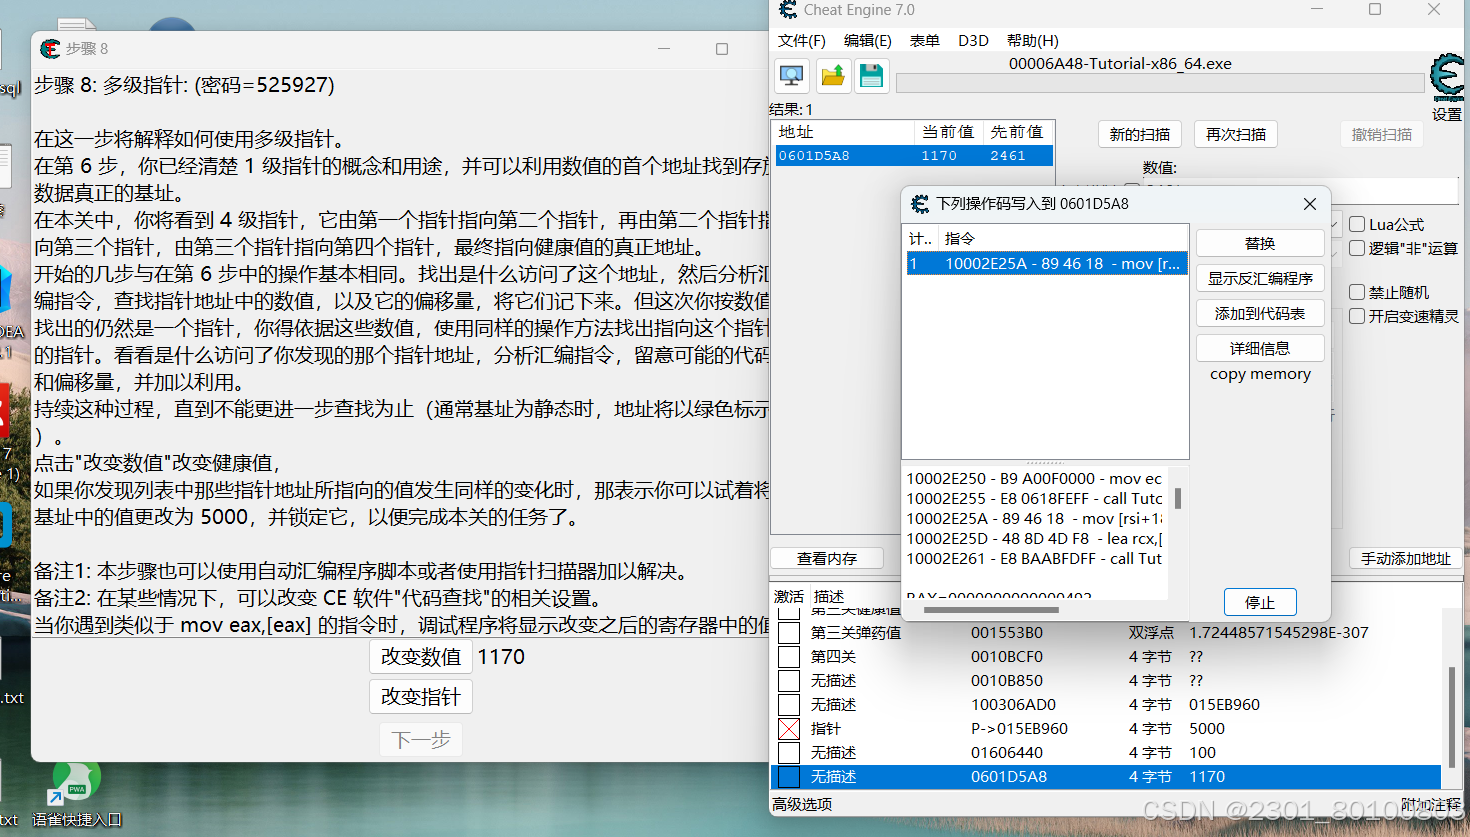The image size is (1470, 837).
Task: Click the 激活 column header in address table
Action: coord(788,596)
